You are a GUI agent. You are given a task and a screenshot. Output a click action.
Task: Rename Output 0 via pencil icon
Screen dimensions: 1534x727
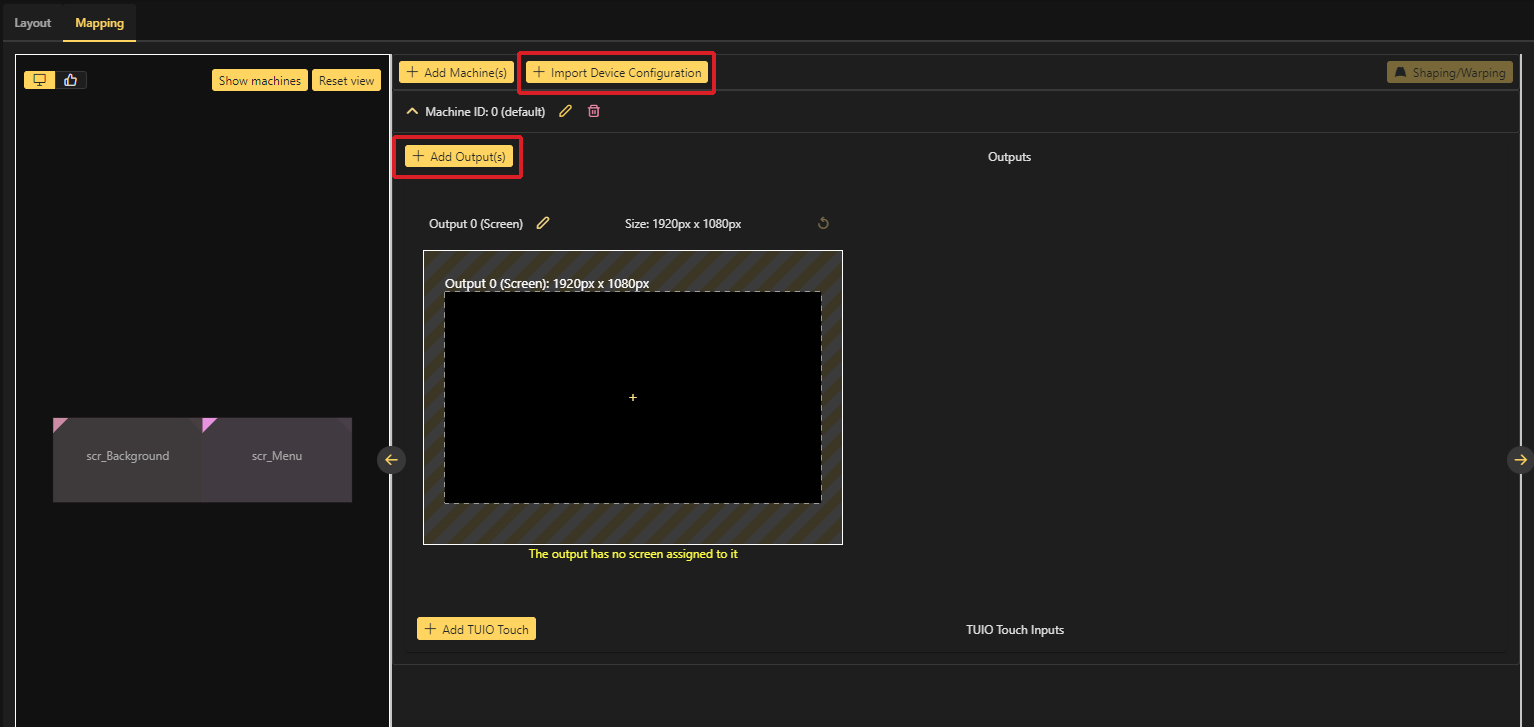coord(543,224)
